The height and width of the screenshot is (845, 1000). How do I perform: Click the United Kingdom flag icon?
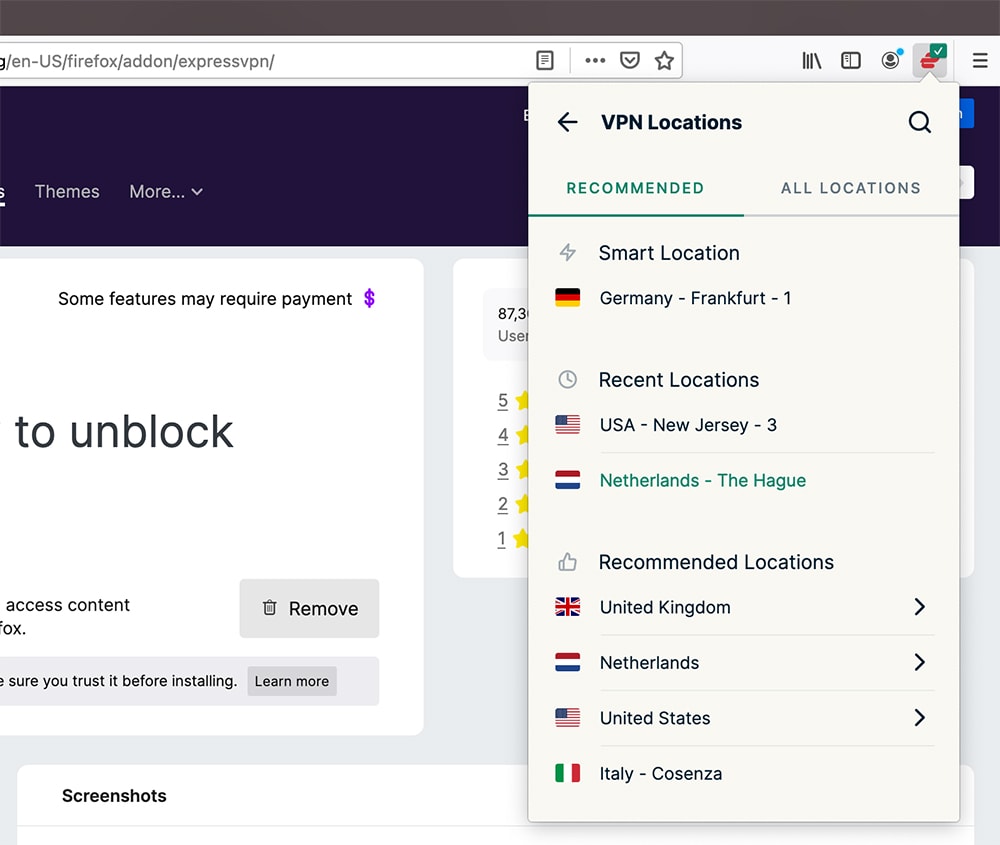(568, 606)
